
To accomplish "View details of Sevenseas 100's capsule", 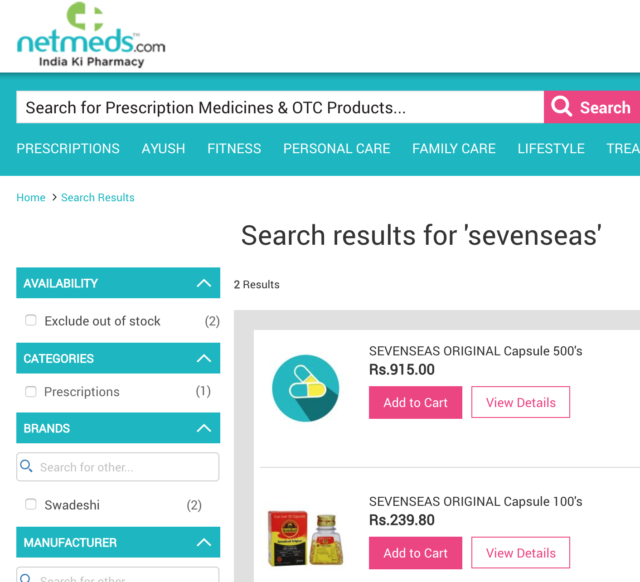I will coord(520,553).
